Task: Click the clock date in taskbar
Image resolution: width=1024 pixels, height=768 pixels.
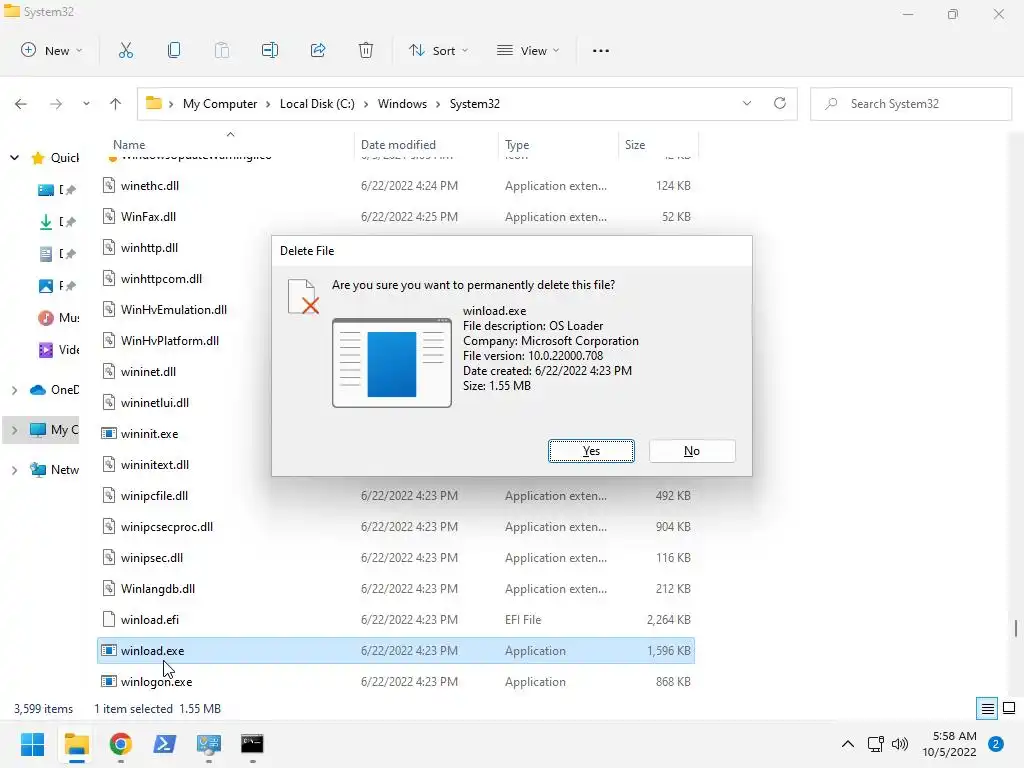Action: [949, 744]
